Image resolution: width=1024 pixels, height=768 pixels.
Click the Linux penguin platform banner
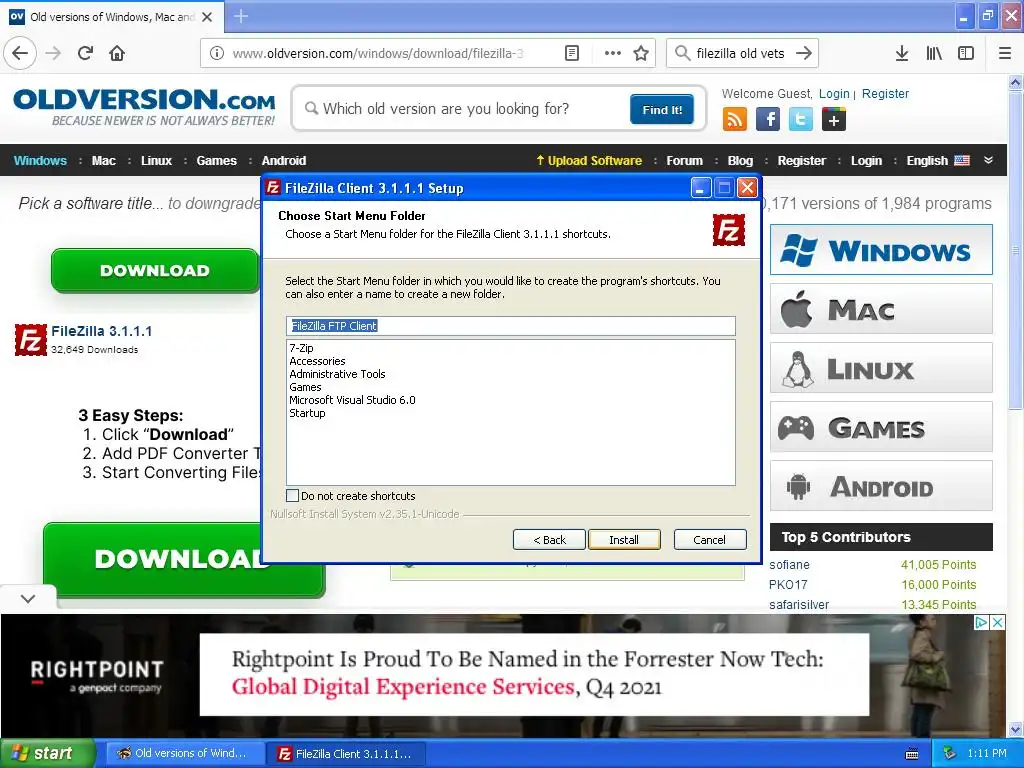[x=881, y=368]
